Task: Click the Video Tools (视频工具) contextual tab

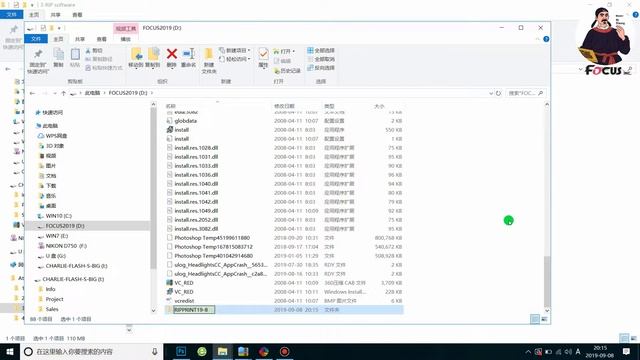Action: [126, 28]
